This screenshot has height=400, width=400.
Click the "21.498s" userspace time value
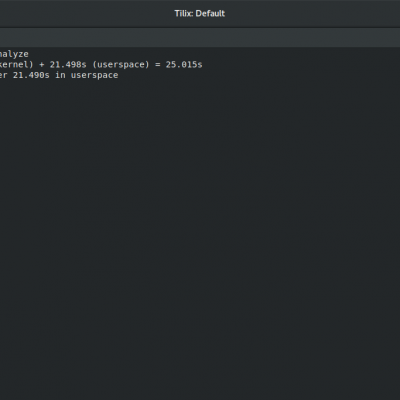pos(68,64)
